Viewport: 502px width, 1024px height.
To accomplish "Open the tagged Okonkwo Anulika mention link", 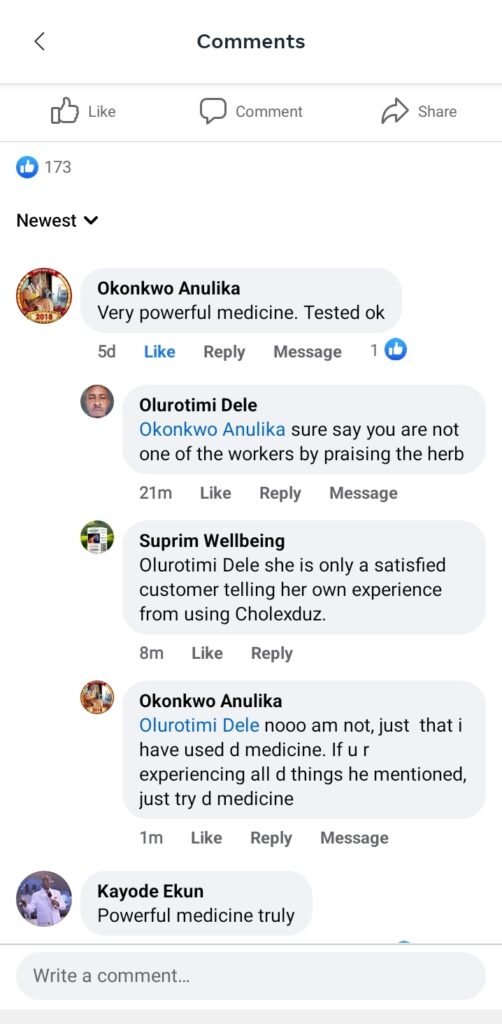I will tap(212, 430).
